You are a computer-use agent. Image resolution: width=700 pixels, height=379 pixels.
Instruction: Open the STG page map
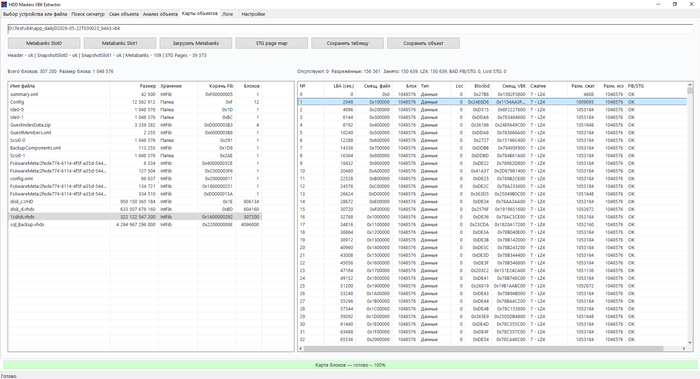272,43
